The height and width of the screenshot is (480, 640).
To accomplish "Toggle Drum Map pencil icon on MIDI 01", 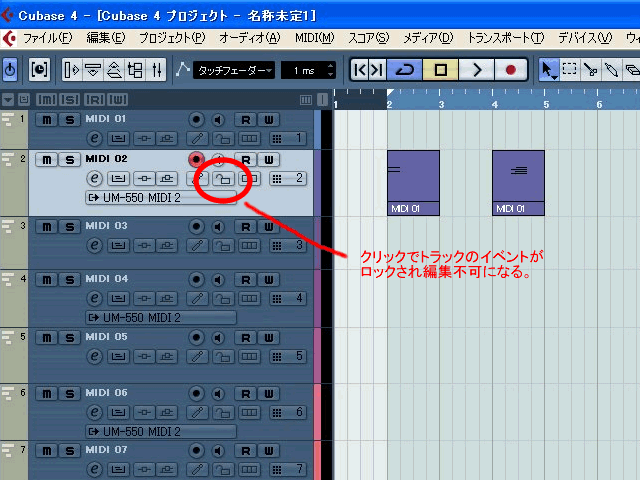I will coord(198,138).
